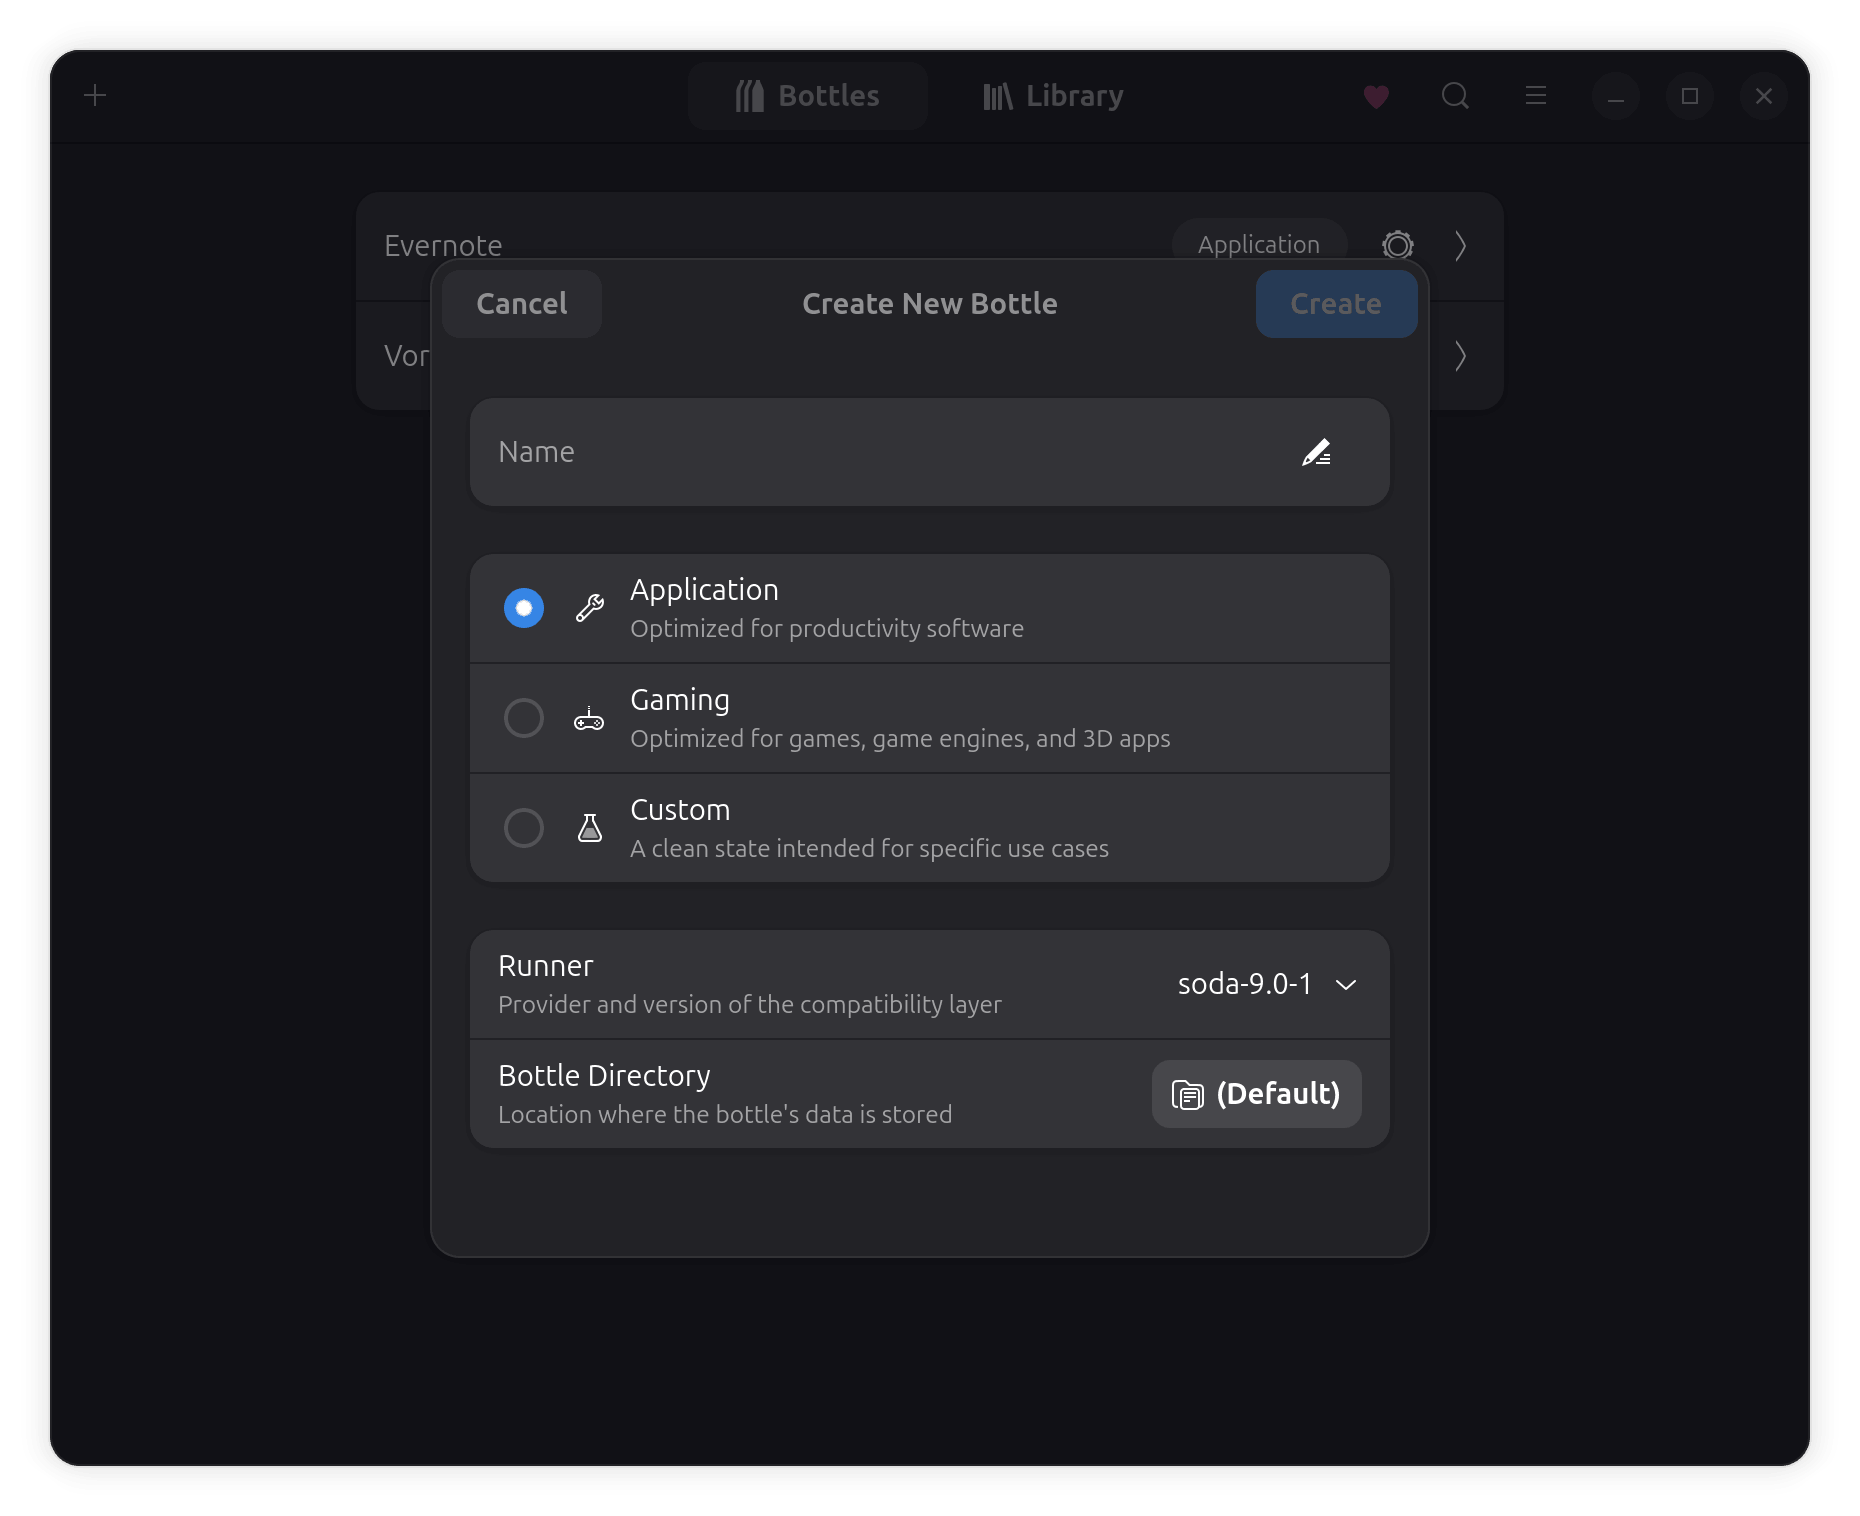Select the Custom radio button

[524, 828]
